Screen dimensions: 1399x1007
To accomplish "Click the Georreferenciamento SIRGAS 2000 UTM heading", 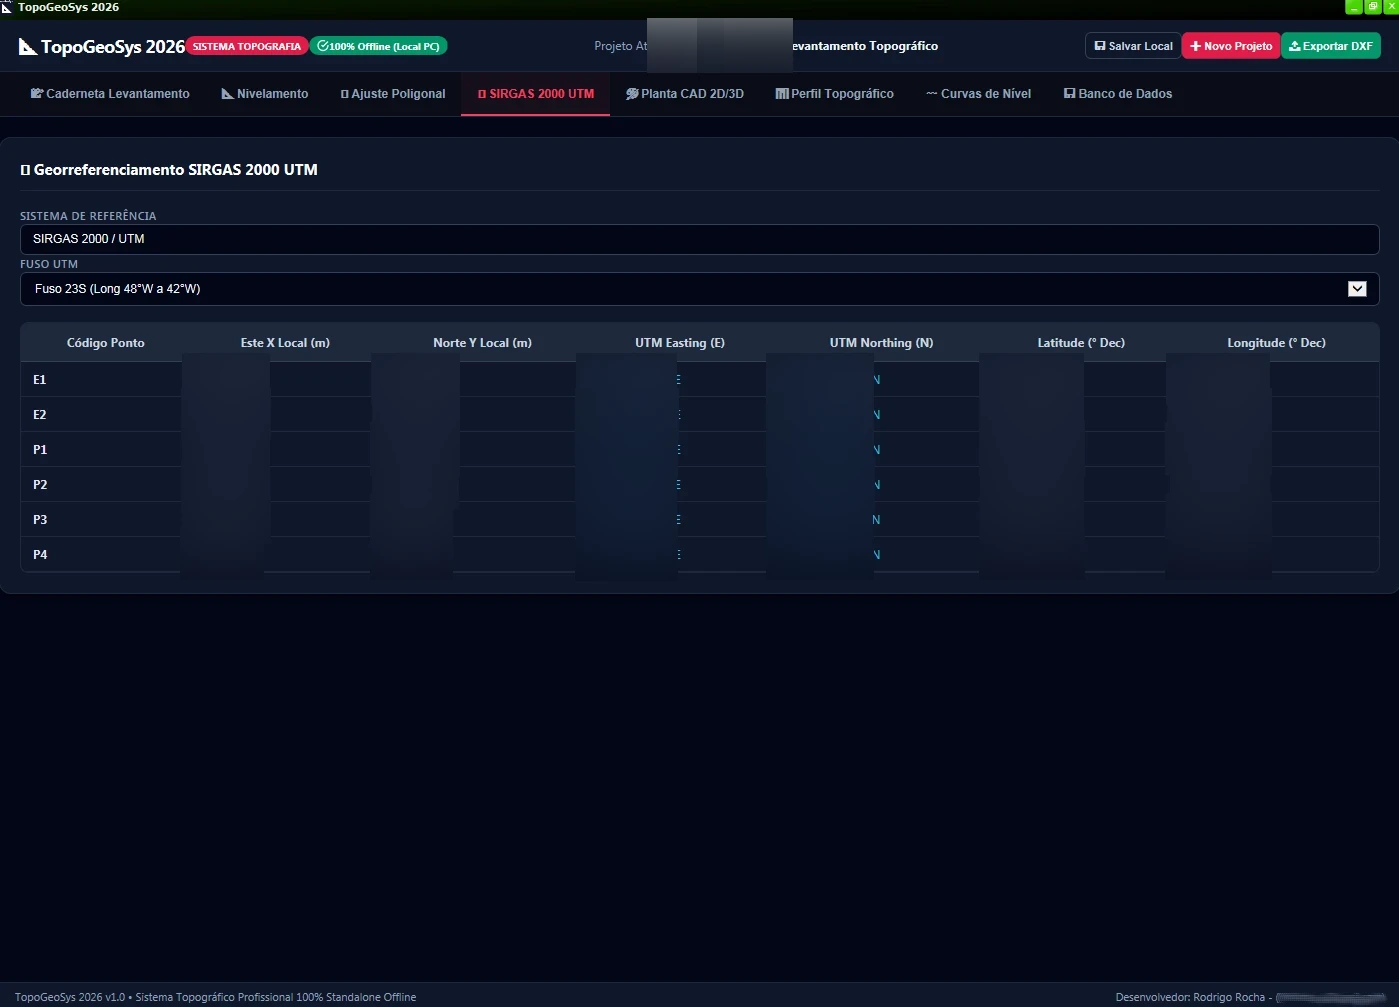I will click(x=169, y=170).
